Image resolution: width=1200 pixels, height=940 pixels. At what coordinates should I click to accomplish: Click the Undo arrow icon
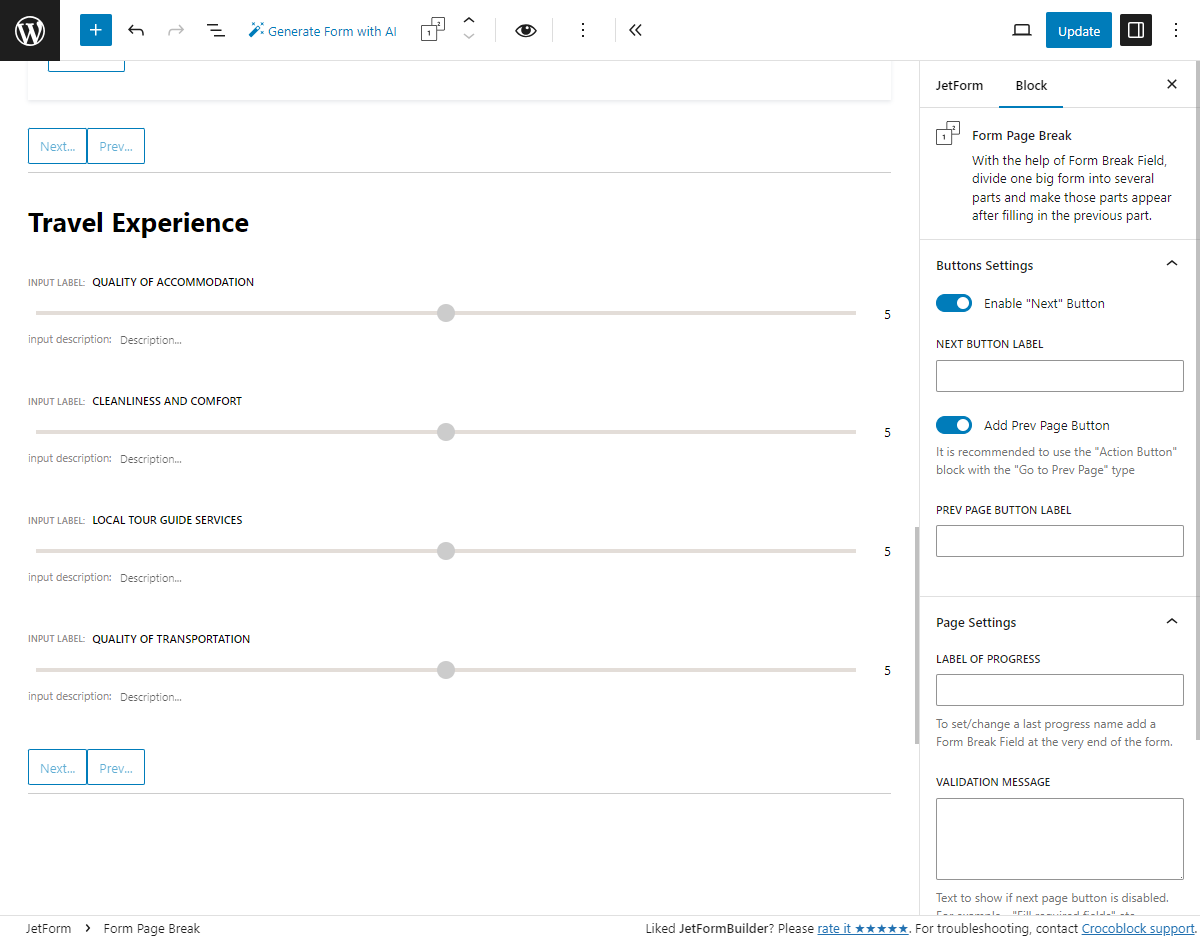click(136, 30)
